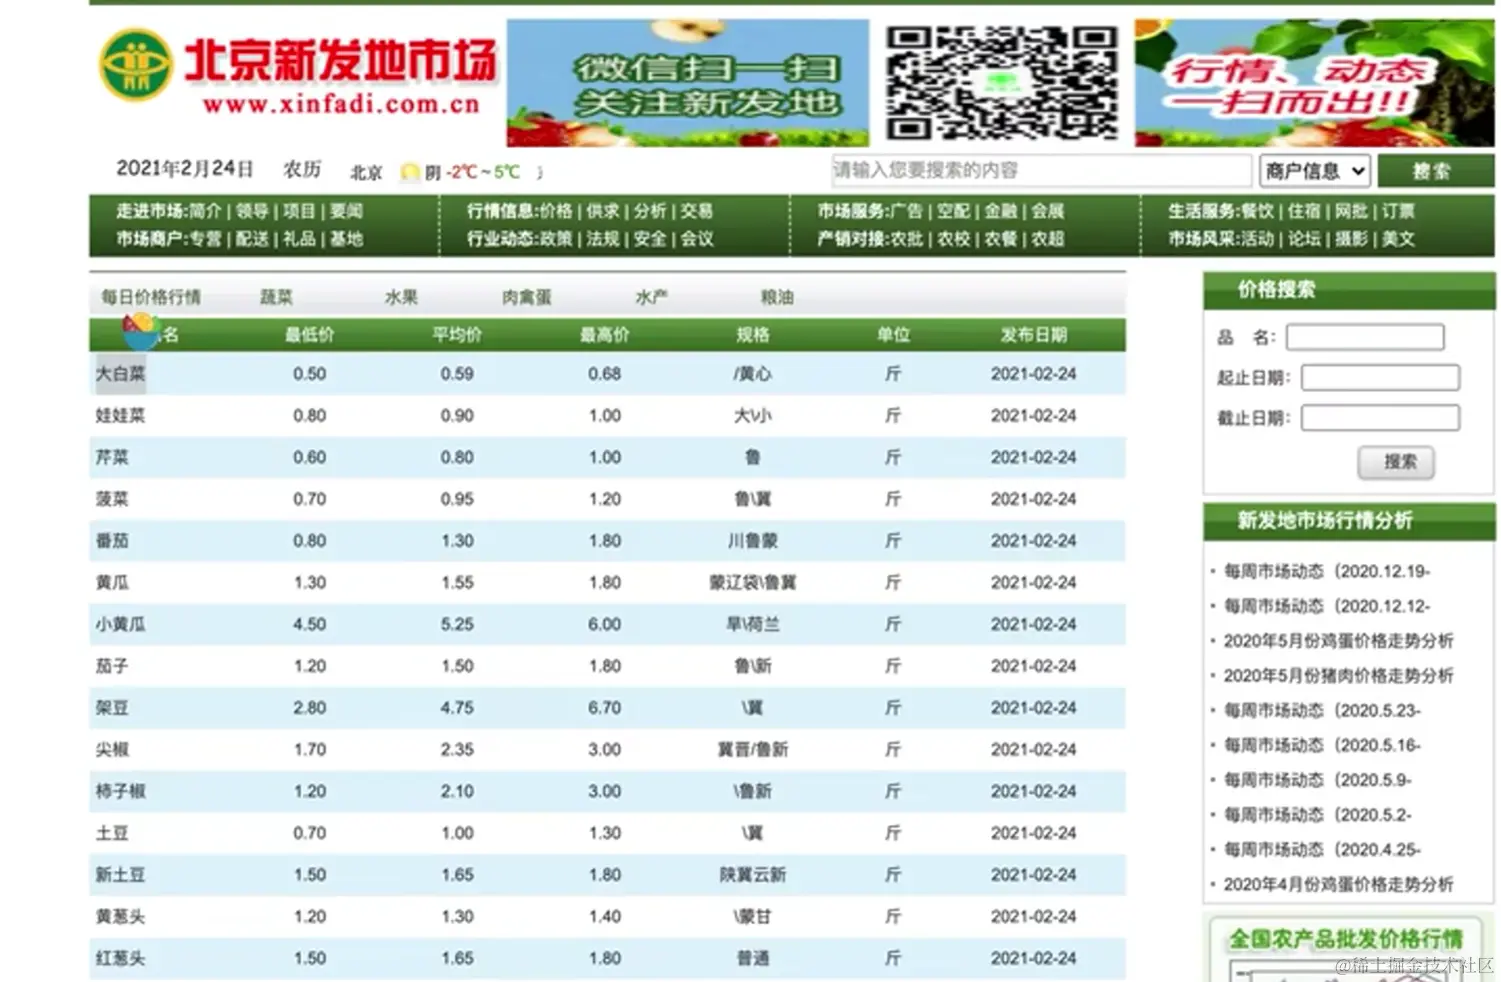Screen dimensions: 1501x982
Task: Click the 蒙辽袋\鲁冀 spec cell of 黄瓜
Action: pyautogui.click(x=753, y=583)
